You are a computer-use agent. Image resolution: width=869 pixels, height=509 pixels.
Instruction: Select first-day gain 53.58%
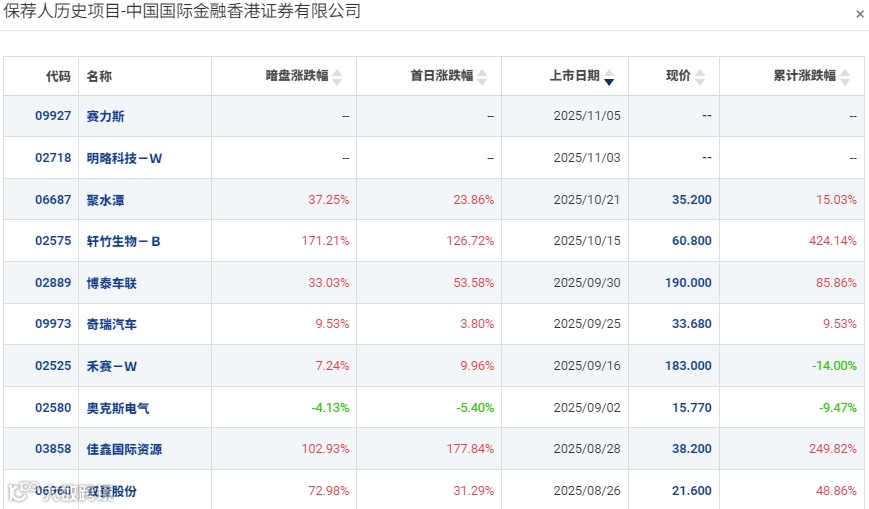click(473, 283)
